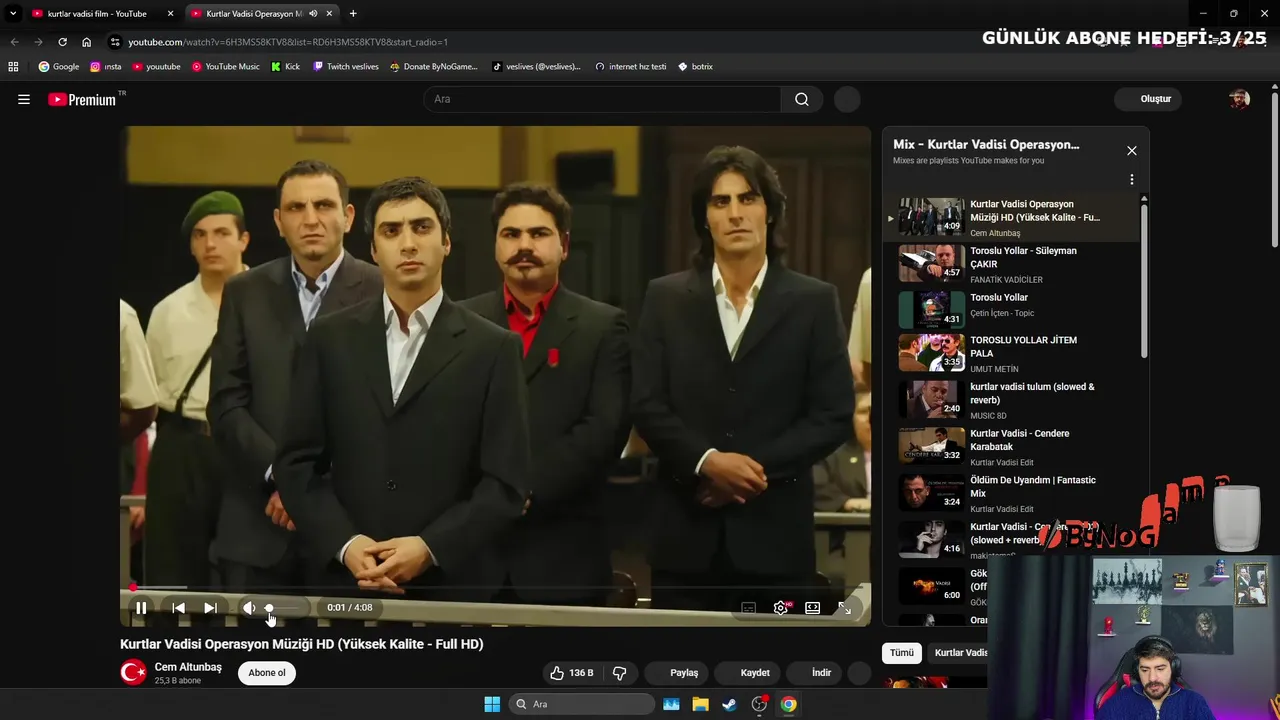Open player settings gear icon

(781, 608)
